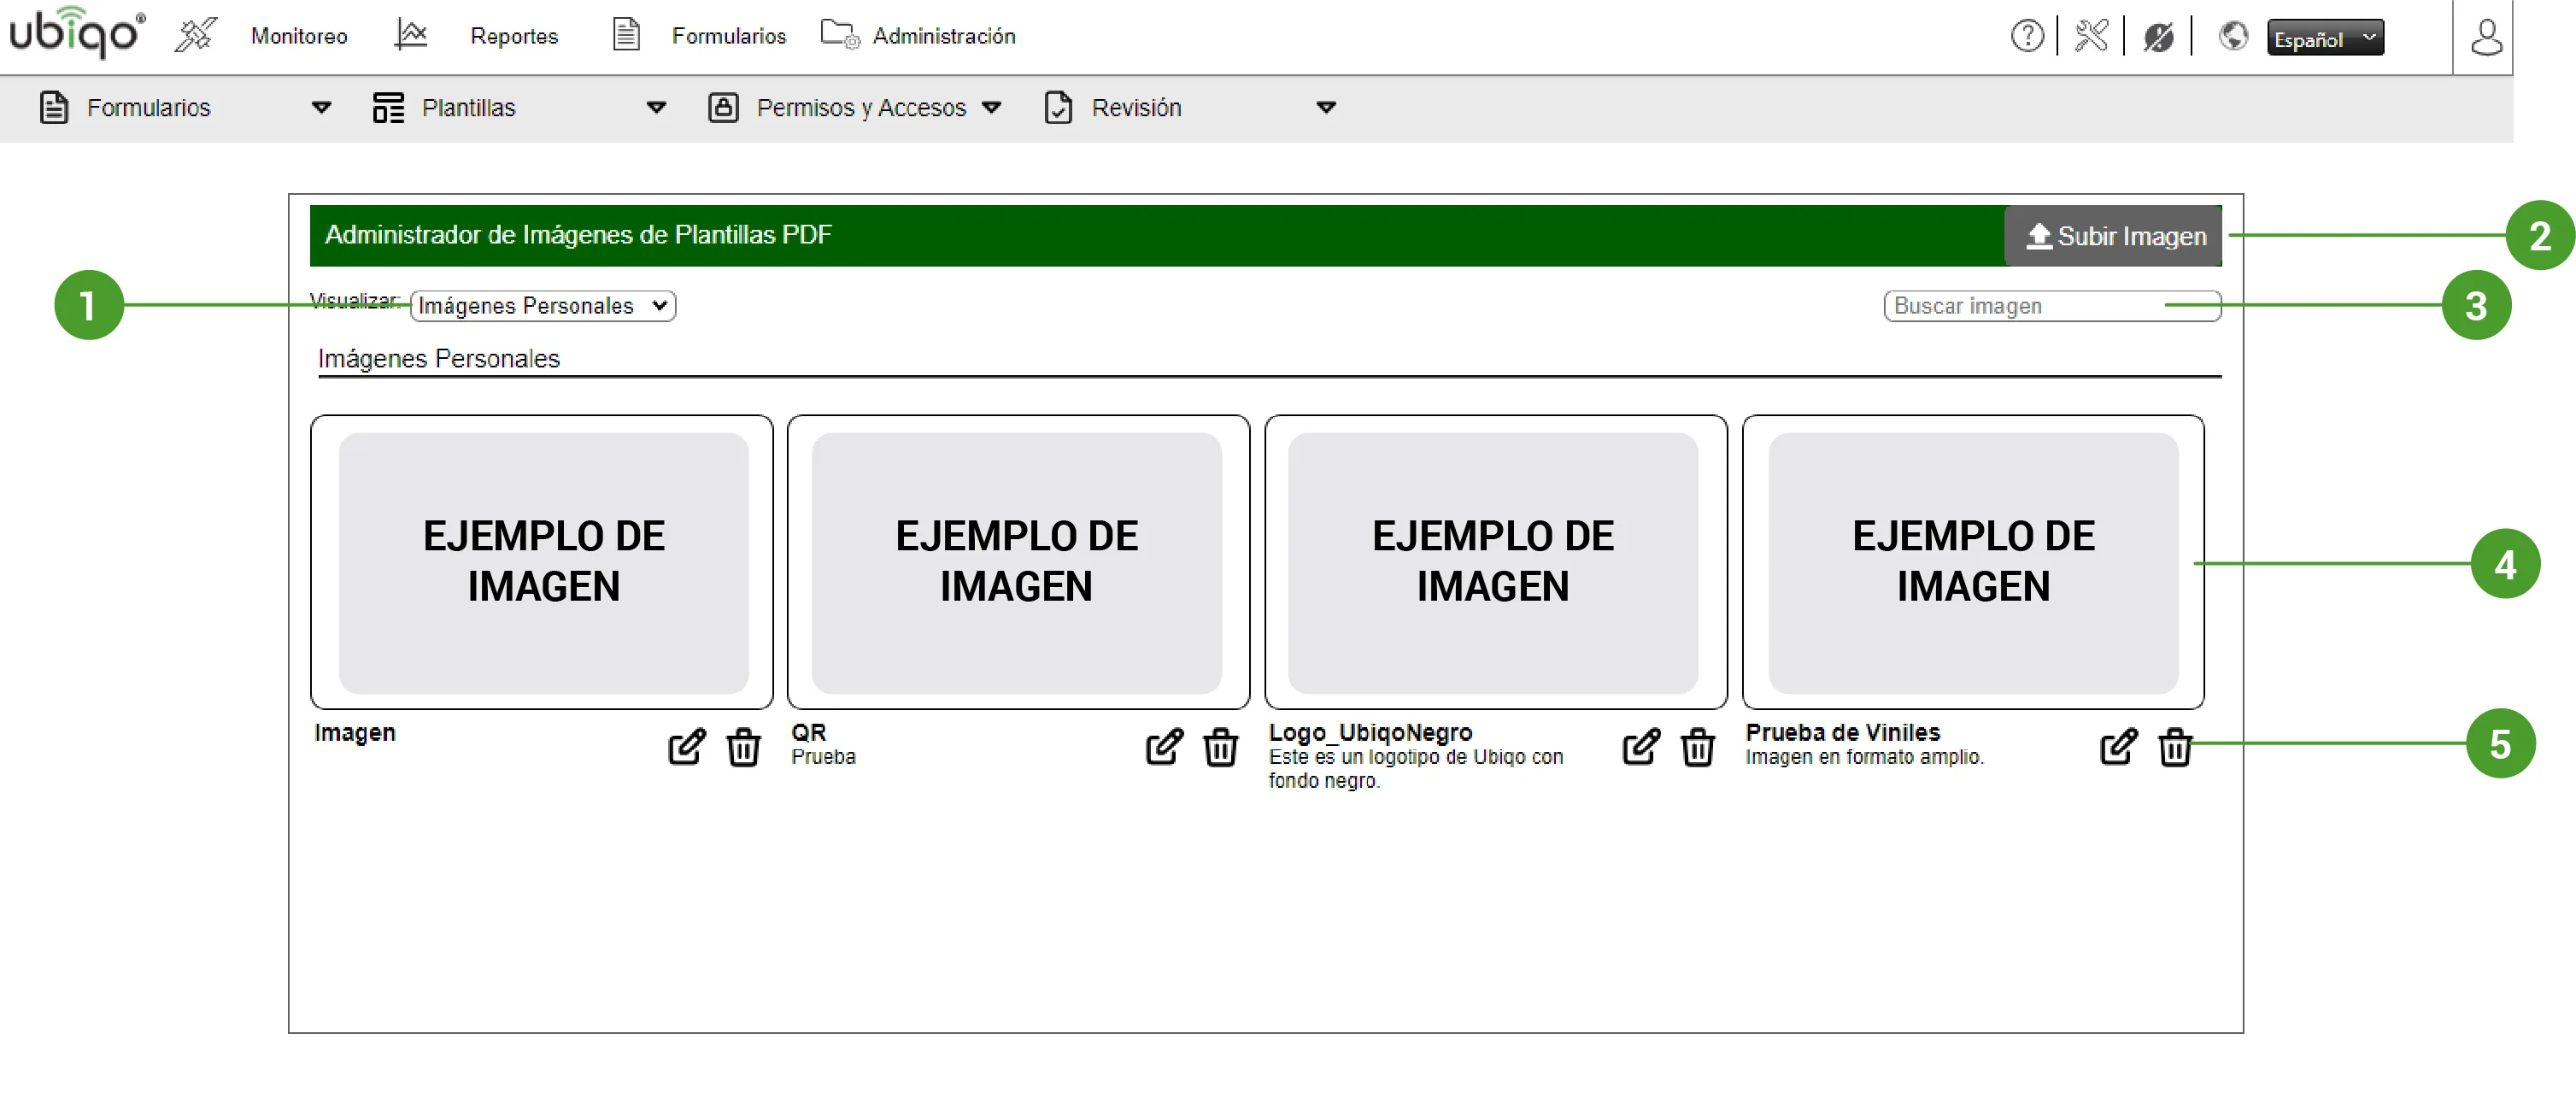
Task: Open the Español language dropdown
Action: [2325, 38]
